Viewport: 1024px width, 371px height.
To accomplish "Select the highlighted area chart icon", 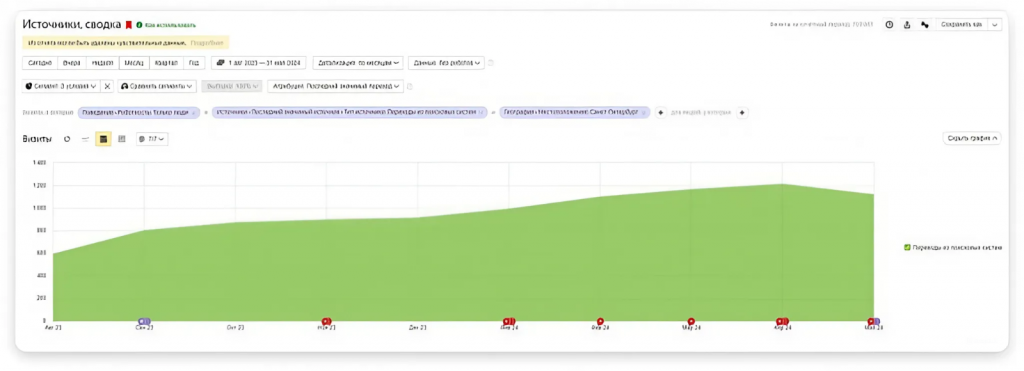I will click(103, 138).
